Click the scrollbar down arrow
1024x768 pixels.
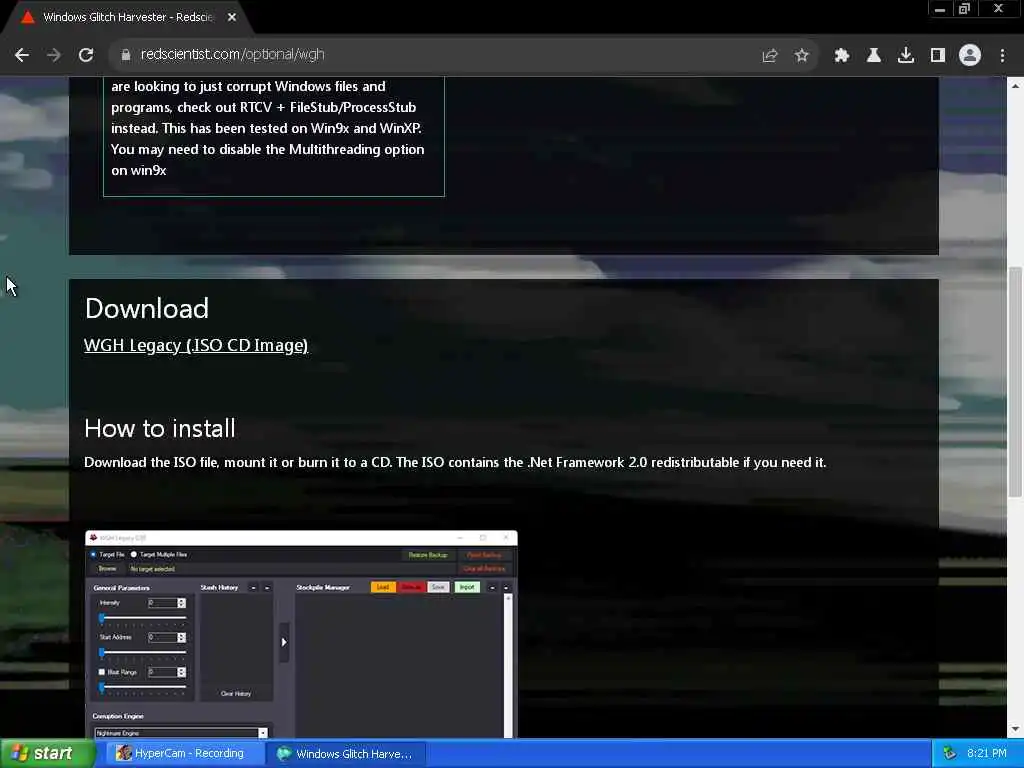1015,729
